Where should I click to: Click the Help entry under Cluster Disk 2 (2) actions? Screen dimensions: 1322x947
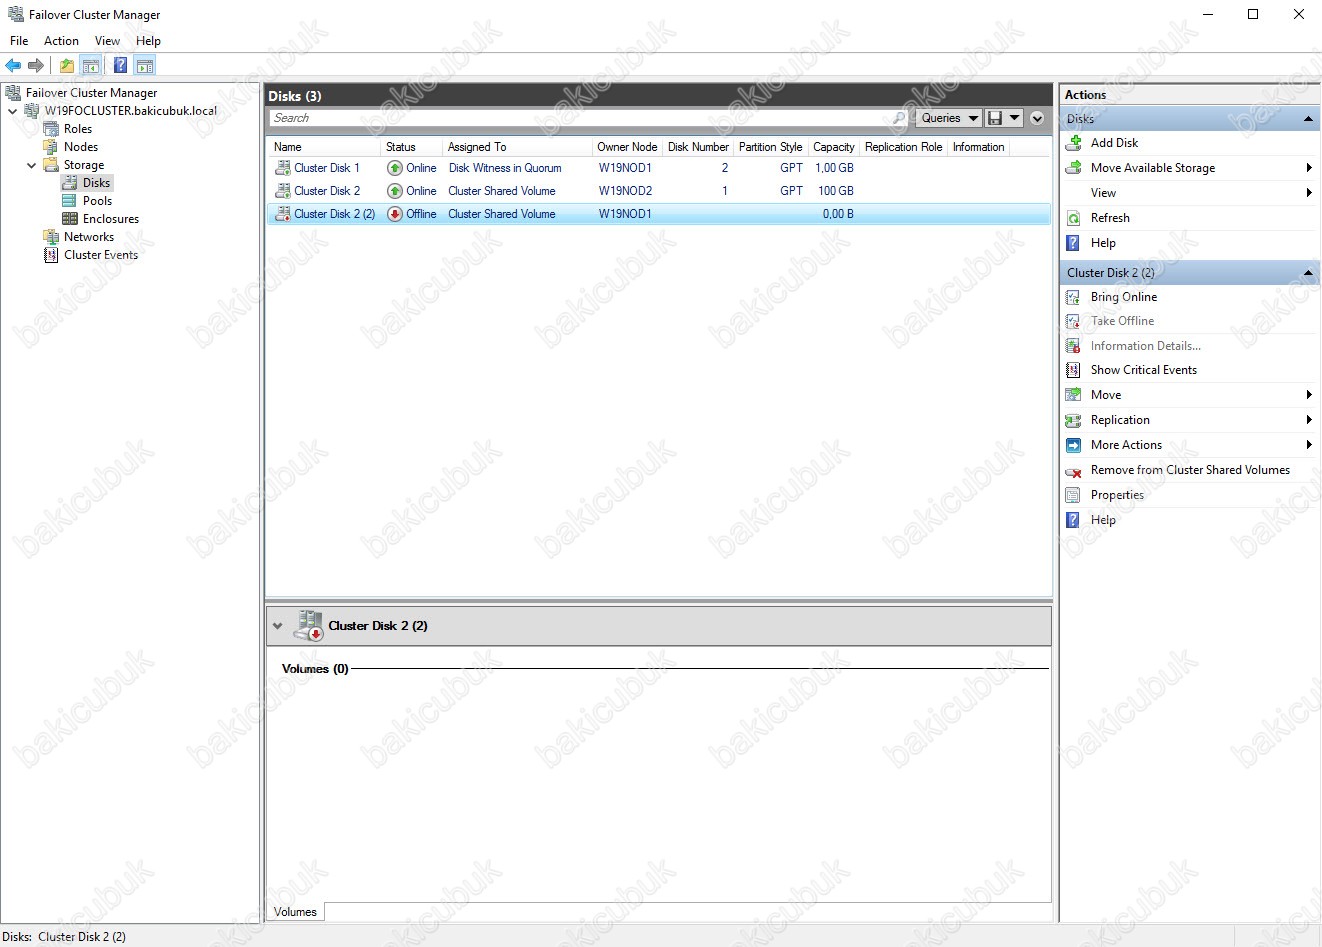[x=1103, y=520]
